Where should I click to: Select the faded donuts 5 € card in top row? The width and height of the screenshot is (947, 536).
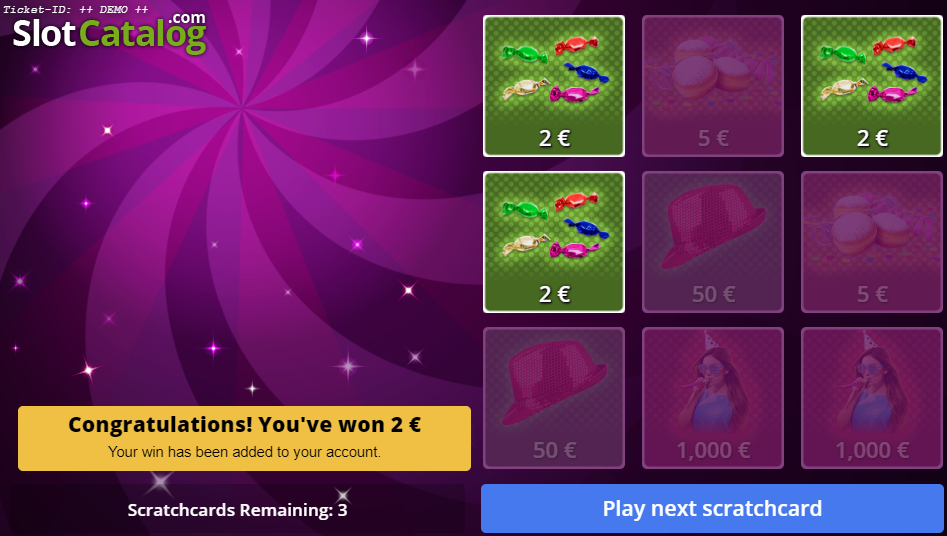pyautogui.click(x=713, y=86)
